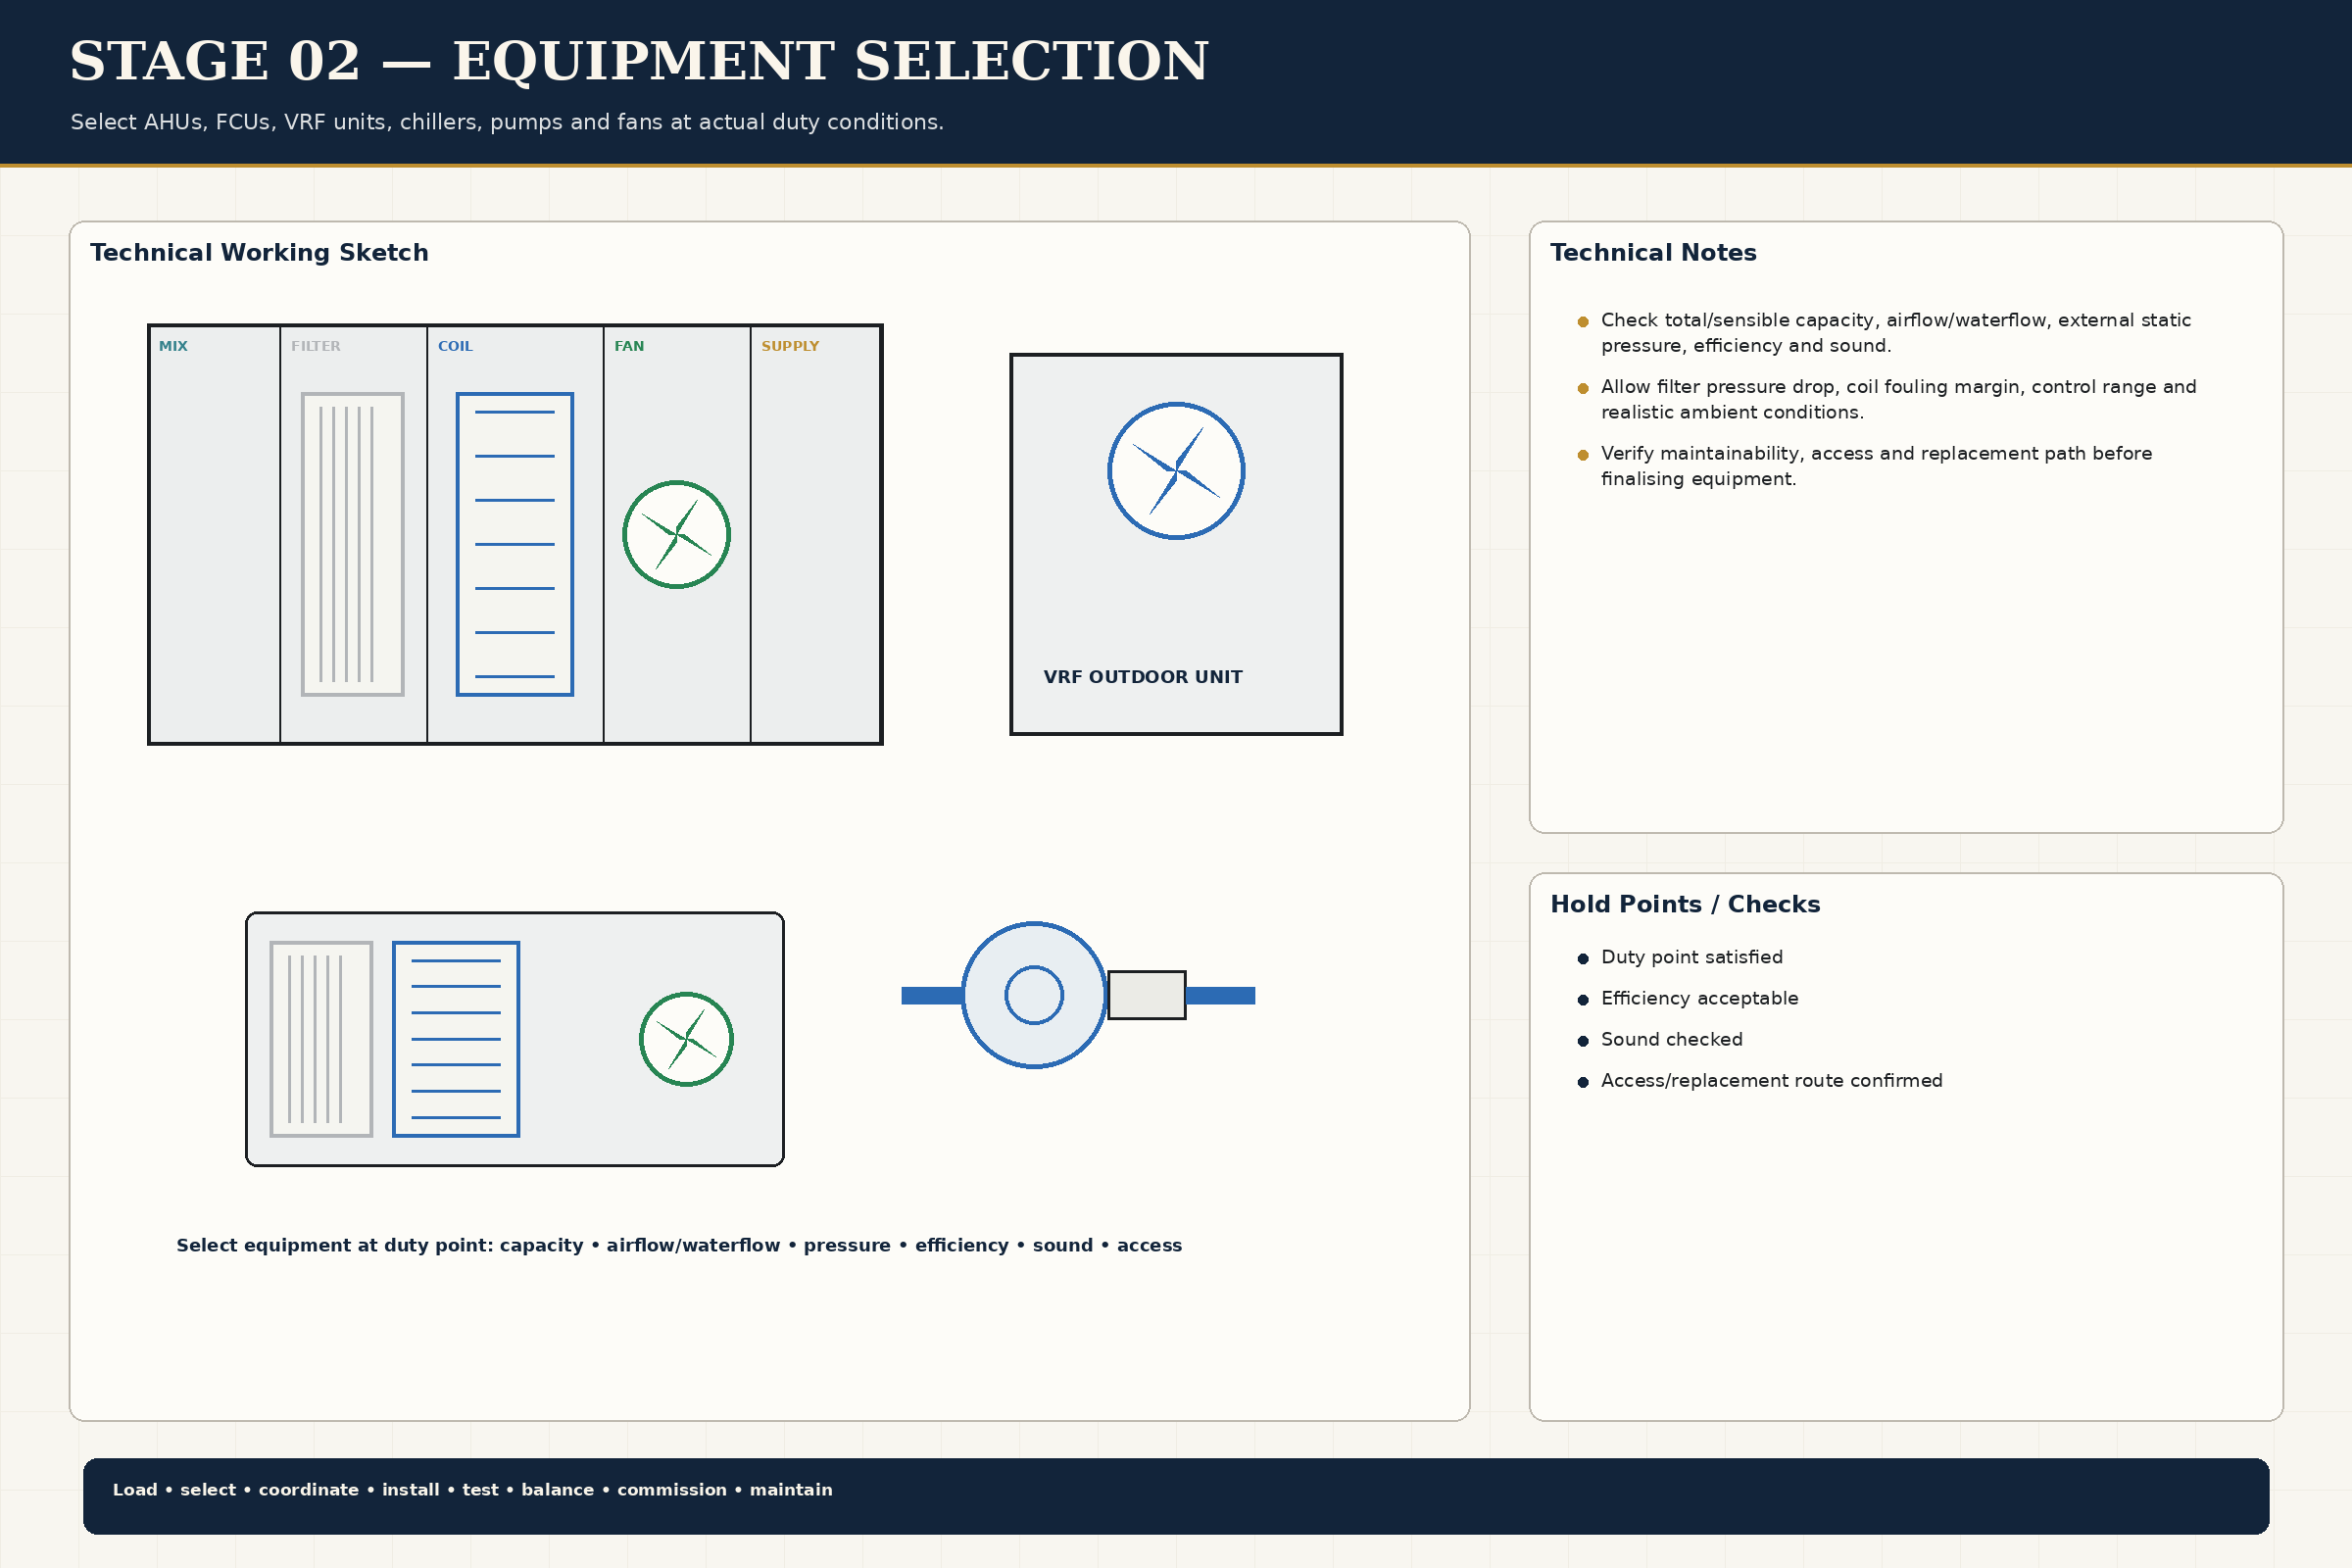Screen dimensions: 2352x1568
Task: Select the pump impeller circle
Action: click(x=1034, y=995)
